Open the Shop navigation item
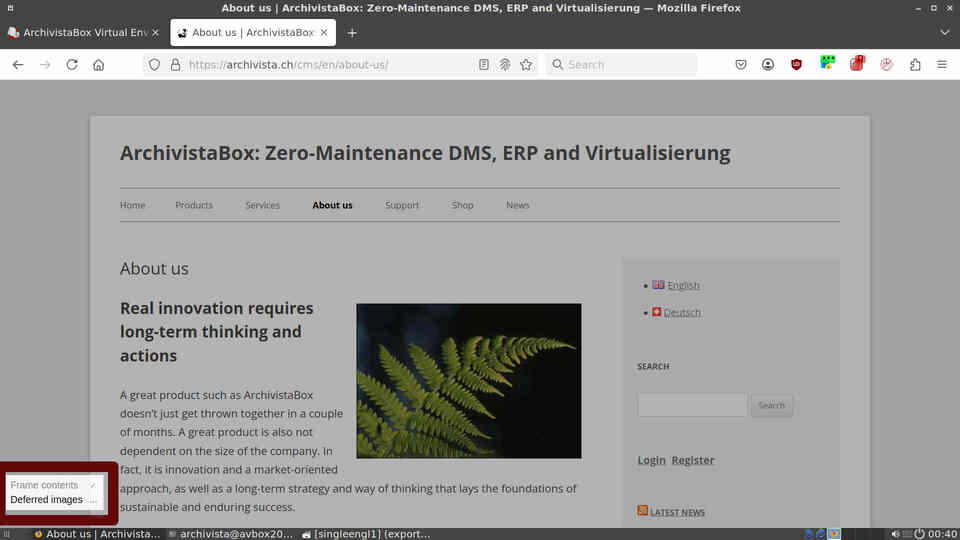The image size is (960, 540). [x=462, y=205]
